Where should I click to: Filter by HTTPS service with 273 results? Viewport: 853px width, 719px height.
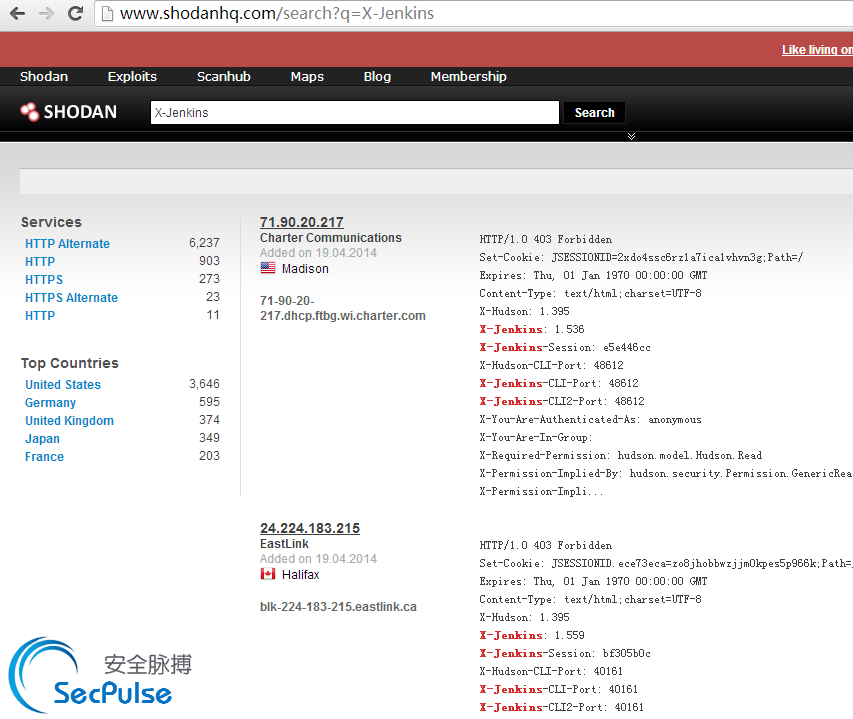coord(44,280)
